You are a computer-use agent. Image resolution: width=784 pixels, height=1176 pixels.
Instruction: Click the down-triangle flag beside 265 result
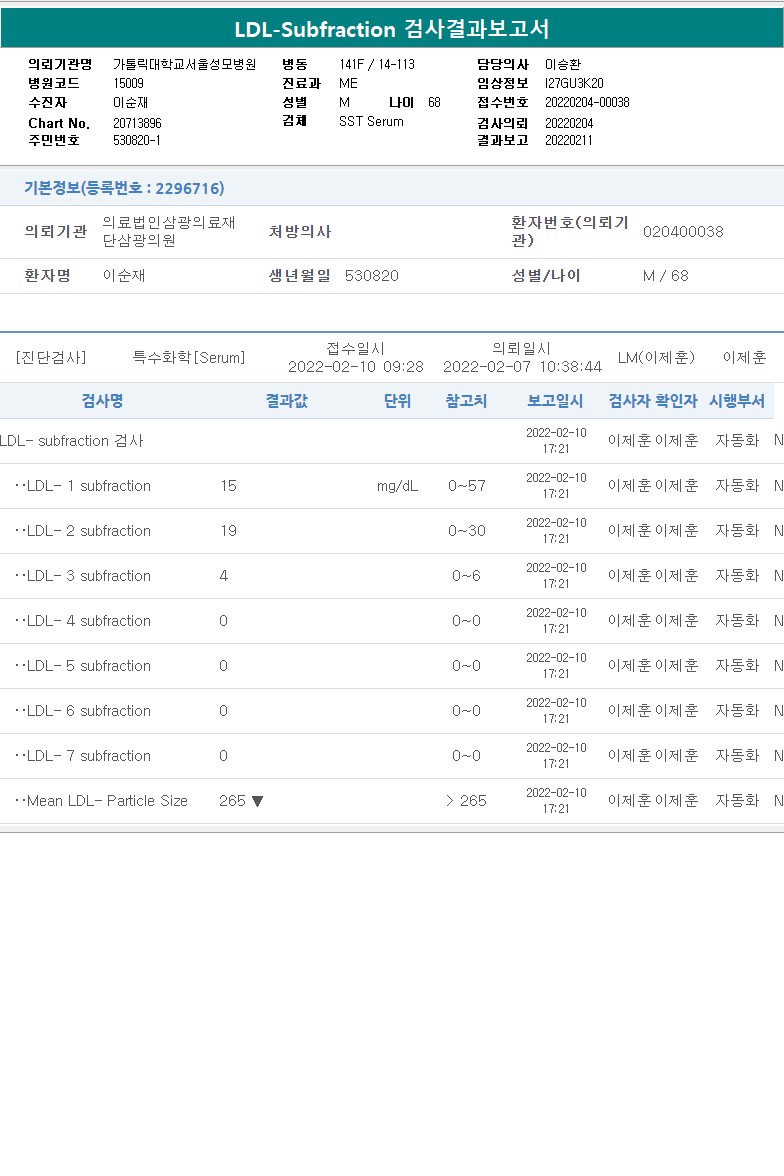257,801
